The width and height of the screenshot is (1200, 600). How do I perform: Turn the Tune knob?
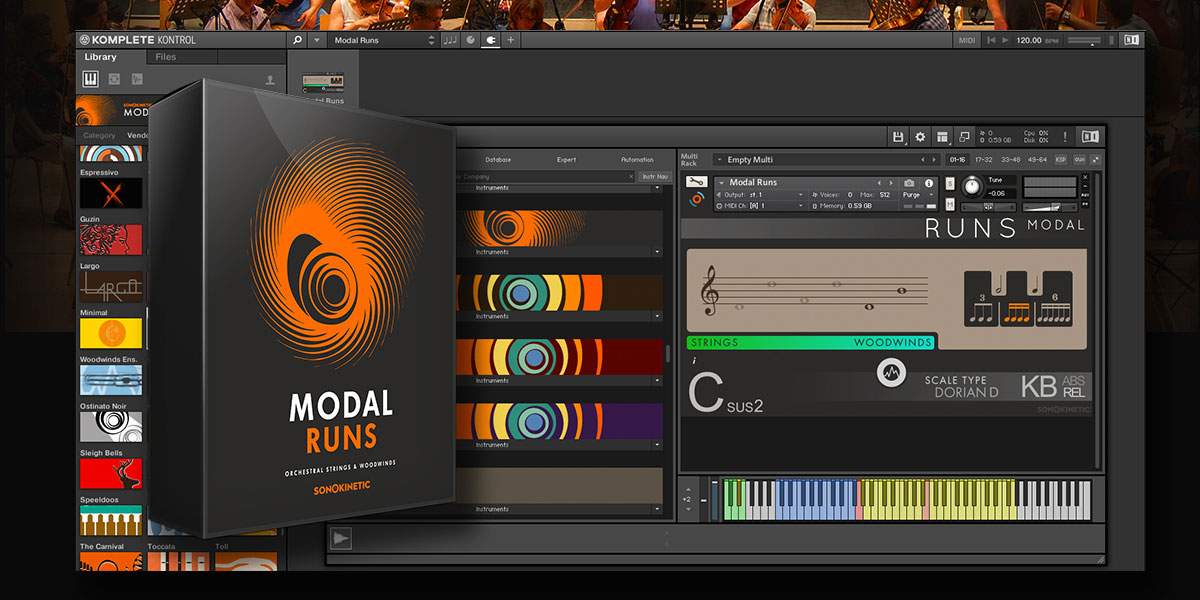click(970, 187)
